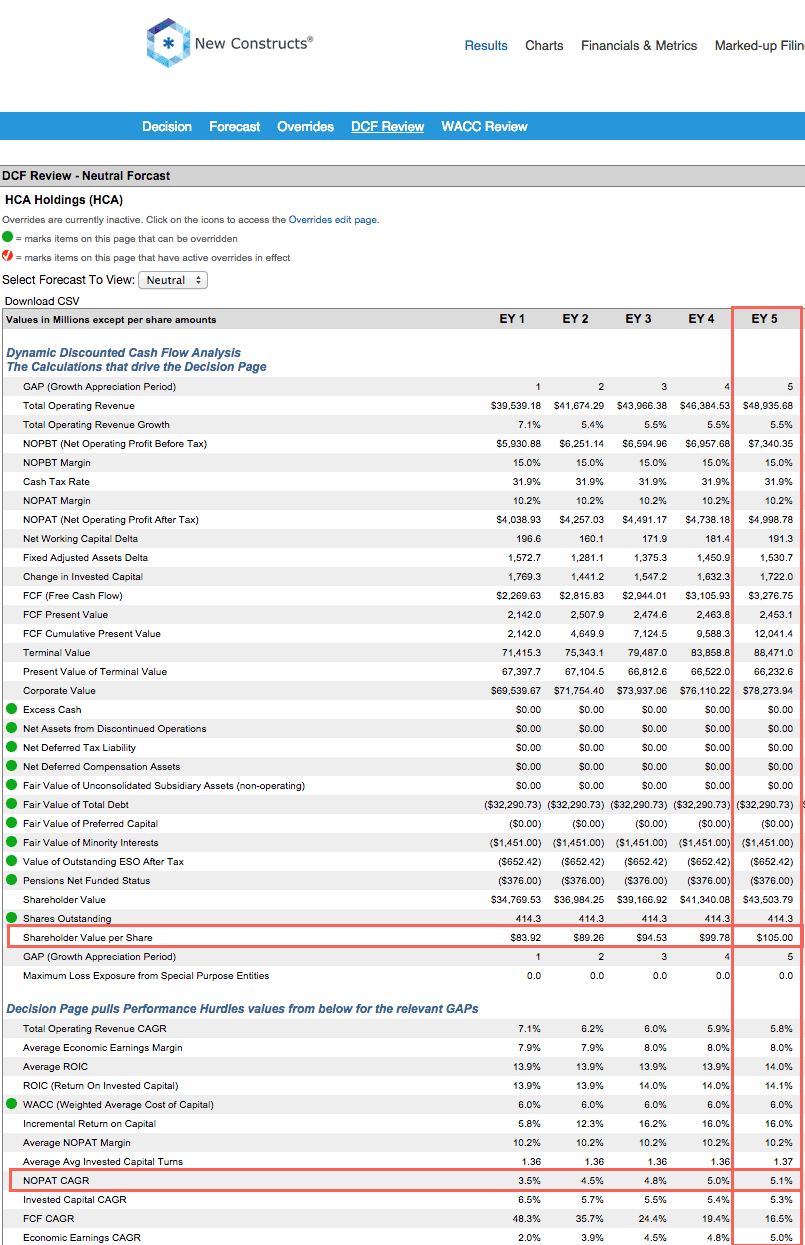Select NOPAT CAGR value 5.1%
The height and width of the screenshot is (1245, 805).
[783, 1181]
